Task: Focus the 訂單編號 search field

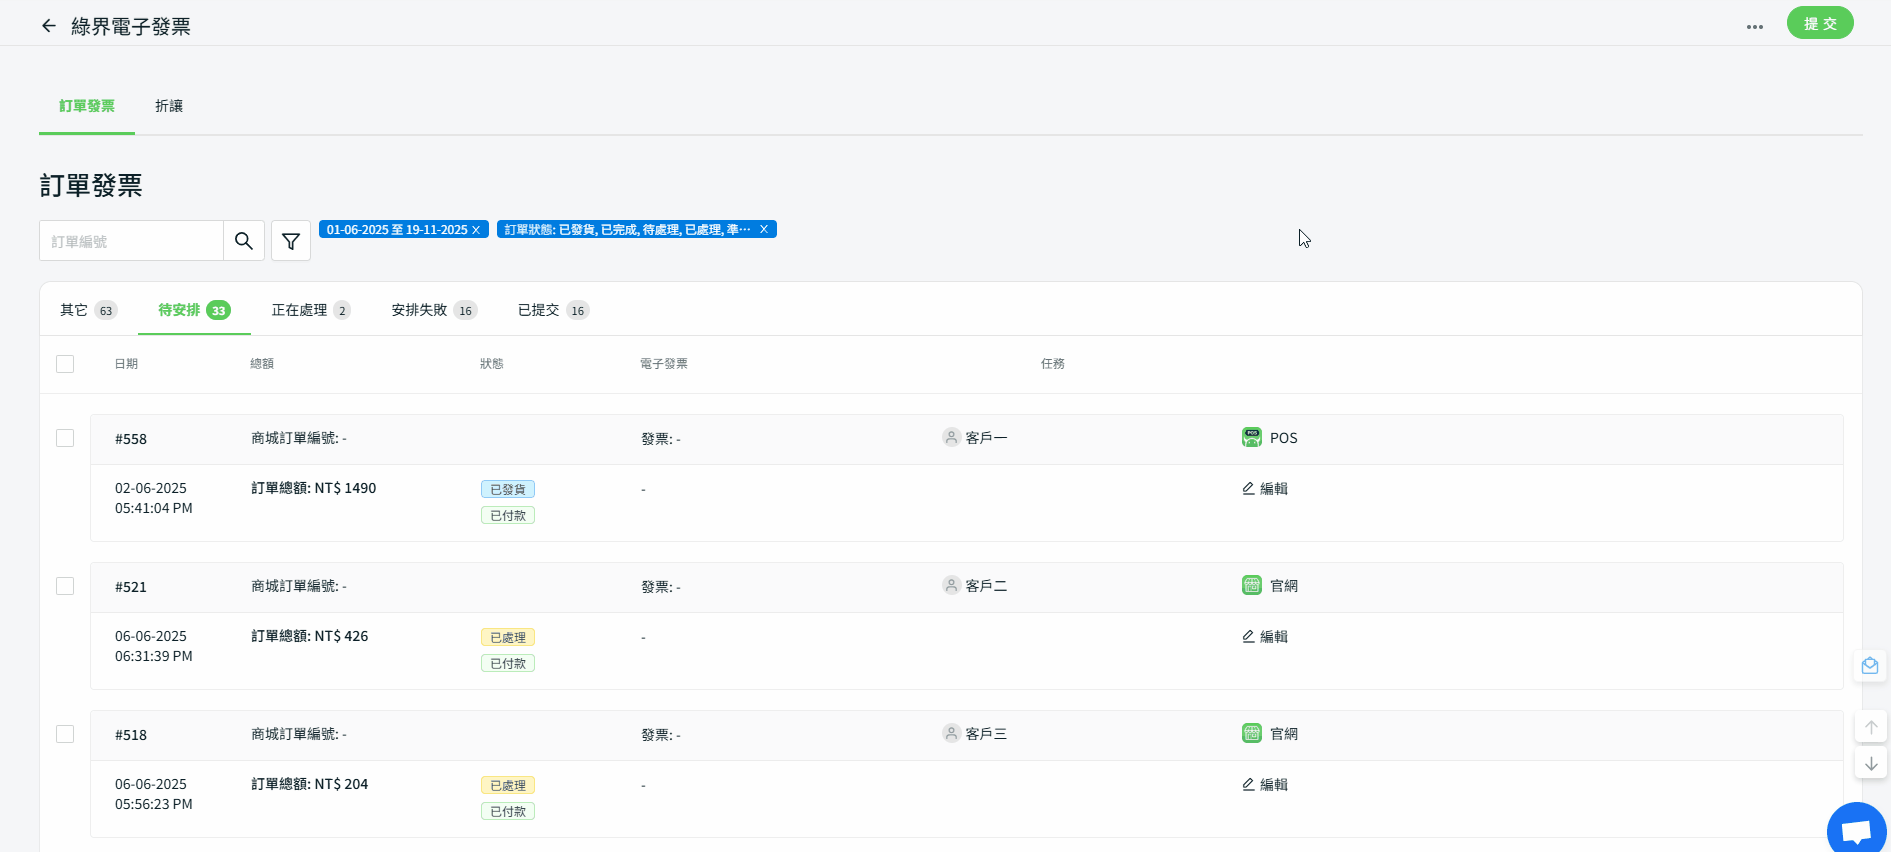Action: (x=131, y=241)
